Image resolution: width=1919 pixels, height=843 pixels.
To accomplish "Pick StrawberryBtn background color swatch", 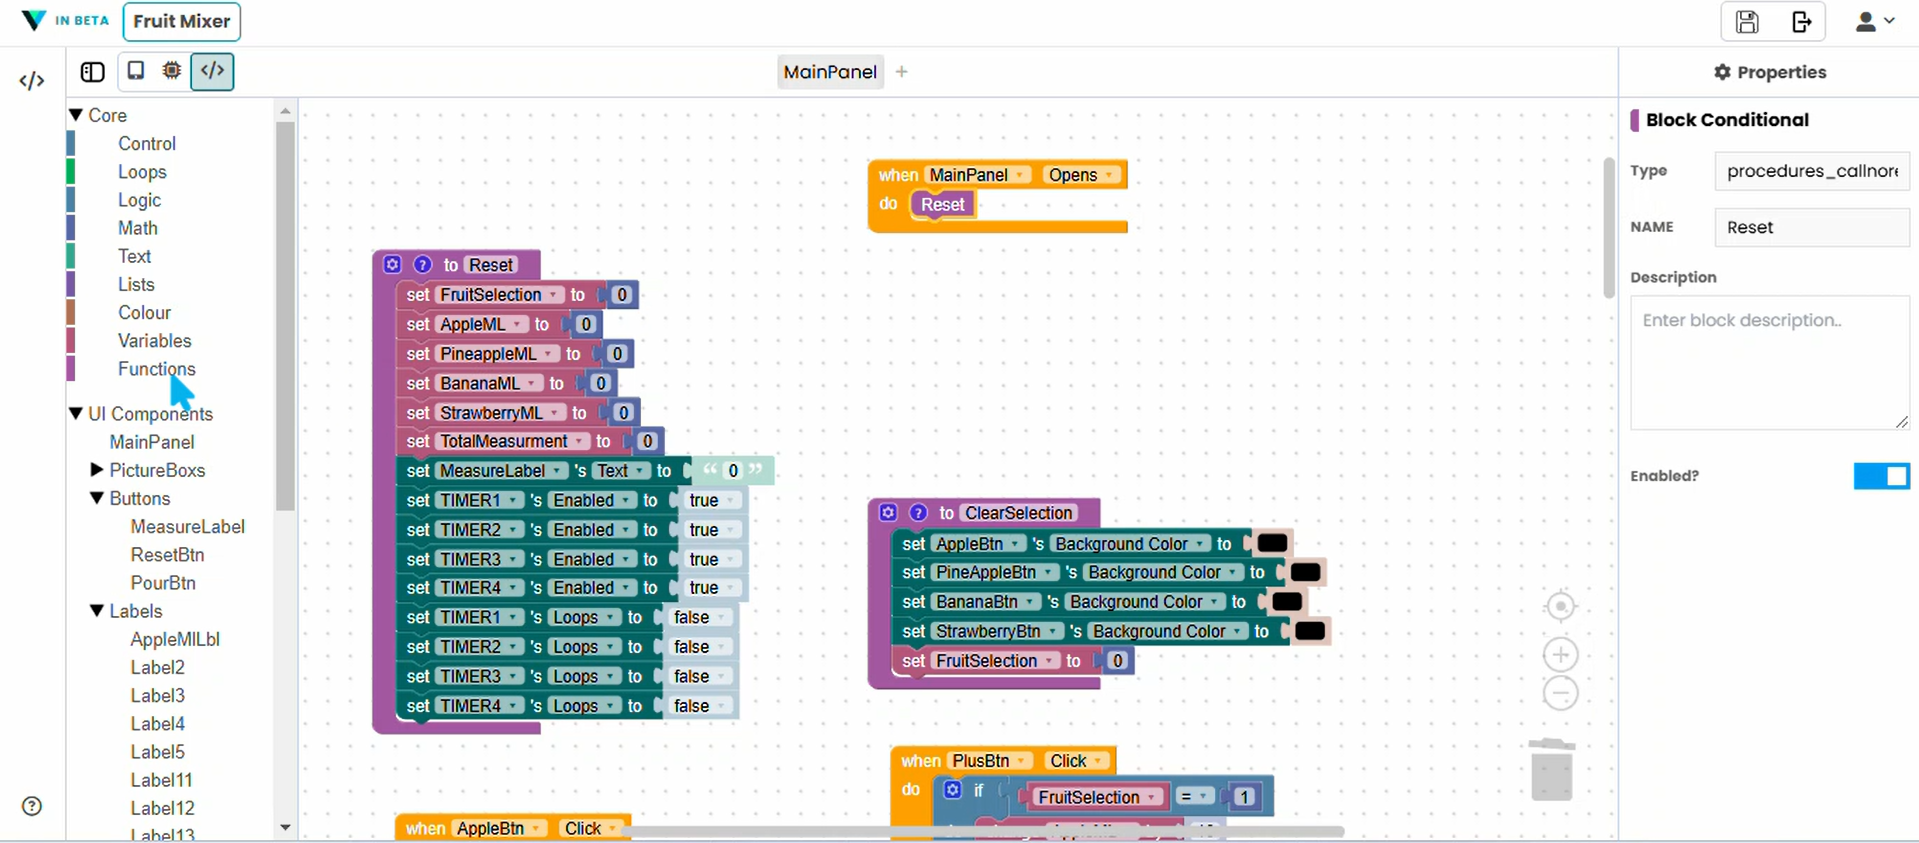I will tap(1310, 631).
